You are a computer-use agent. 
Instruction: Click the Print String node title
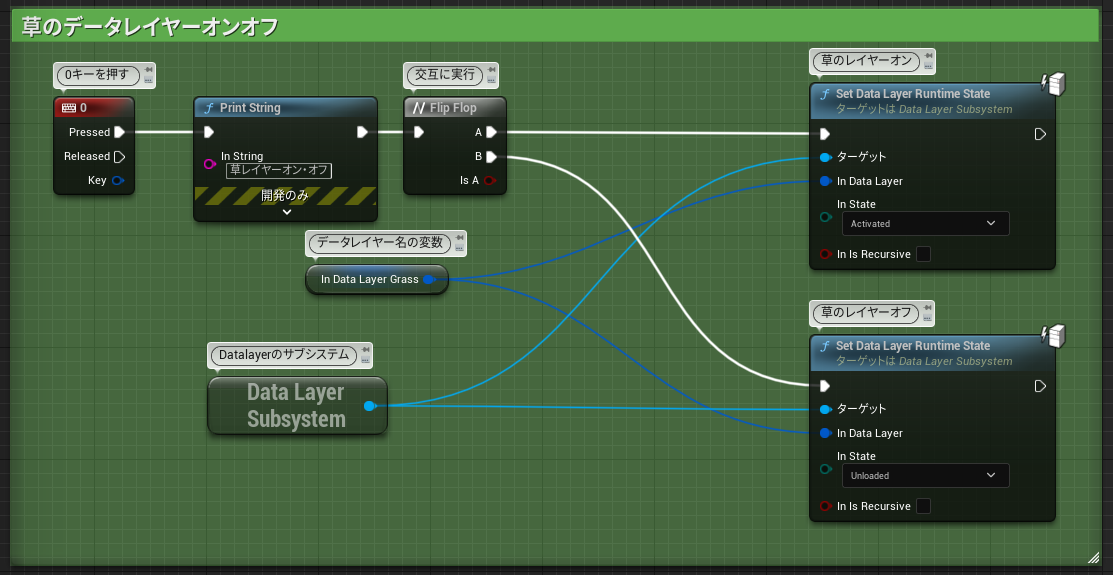[x=250, y=108]
